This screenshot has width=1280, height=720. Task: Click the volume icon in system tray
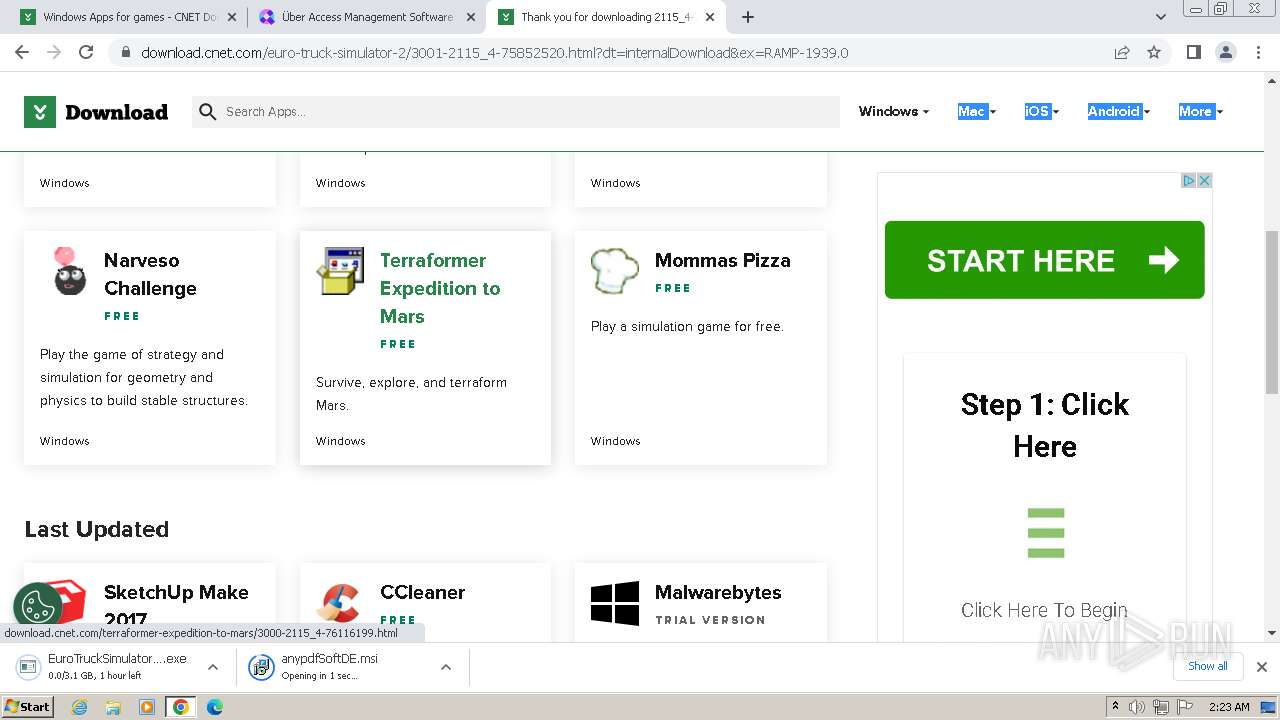[1137, 707]
